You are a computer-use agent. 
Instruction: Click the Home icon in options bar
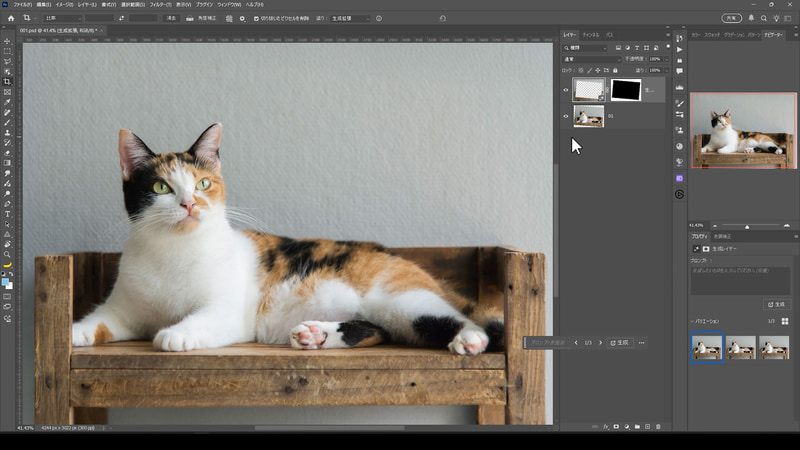[x=11, y=18]
